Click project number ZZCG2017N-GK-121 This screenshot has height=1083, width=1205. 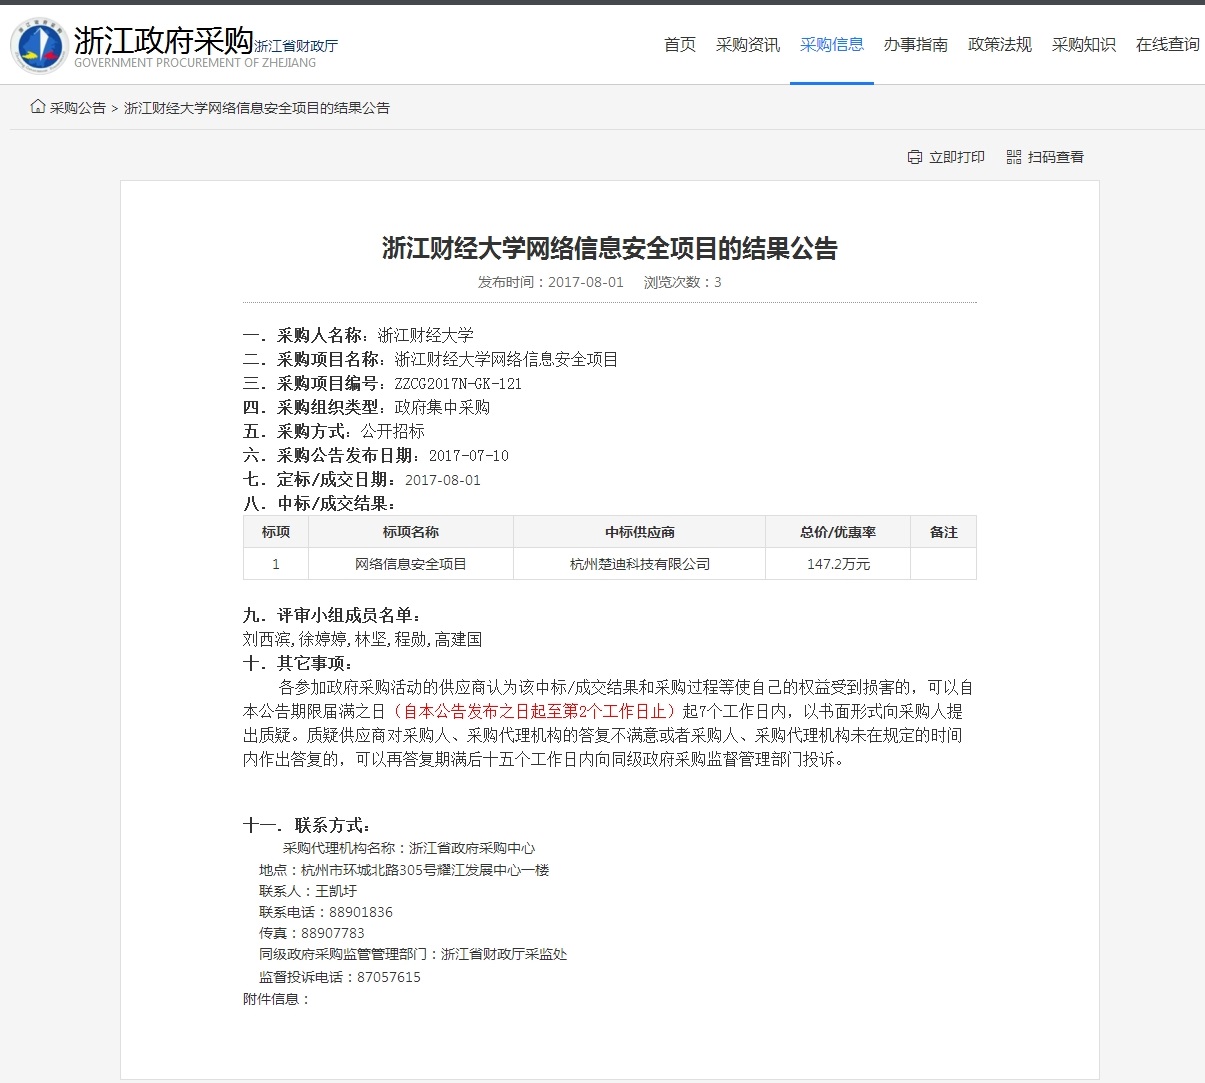pos(458,384)
